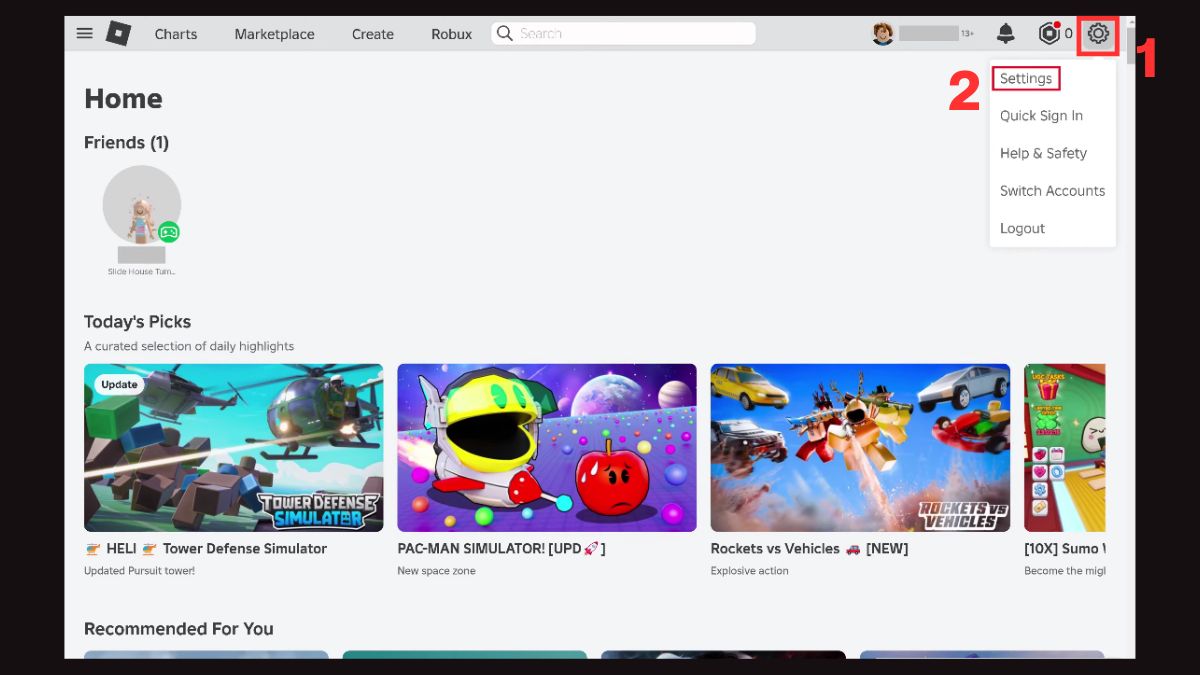Click 'A curated selection of daily highlights'
Viewport: 1200px width, 675px height.
189,346
